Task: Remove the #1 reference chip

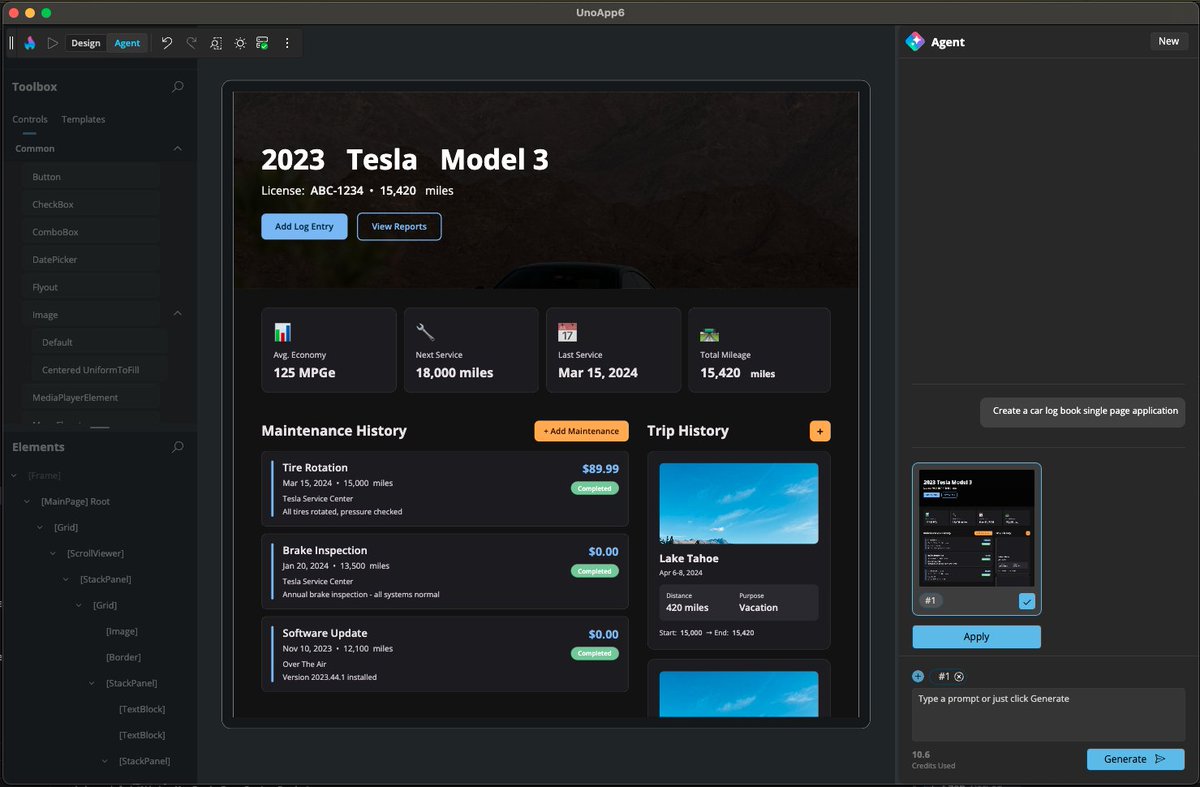Action: pyautogui.click(x=959, y=676)
